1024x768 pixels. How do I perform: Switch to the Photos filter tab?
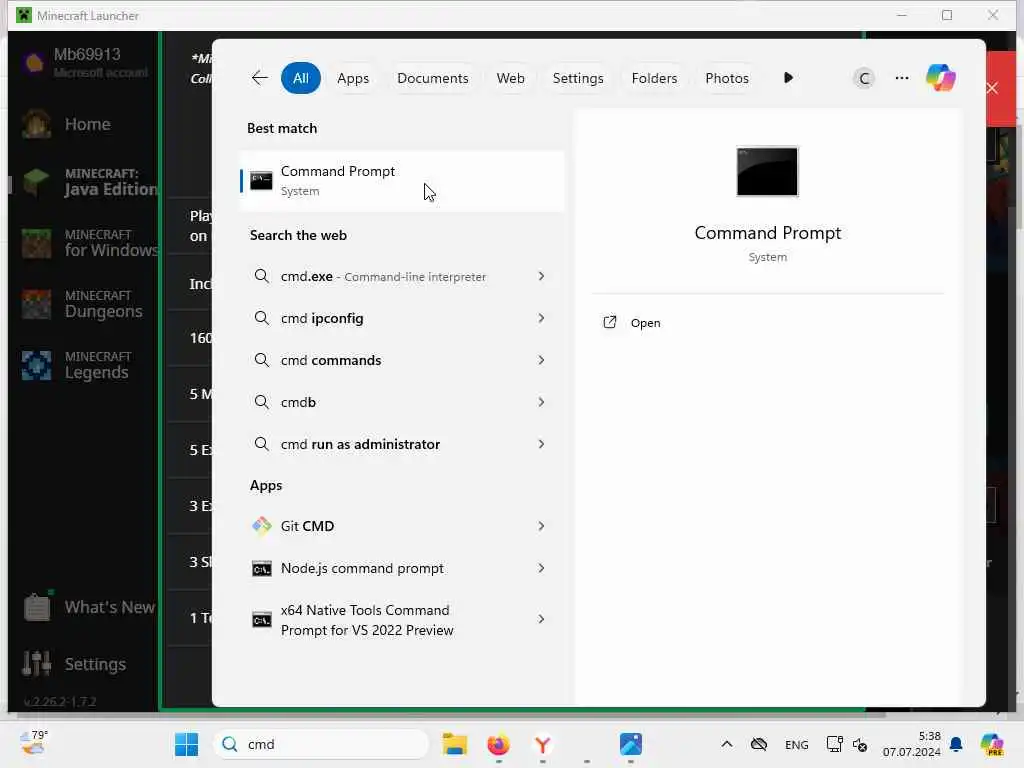point(727,78)
